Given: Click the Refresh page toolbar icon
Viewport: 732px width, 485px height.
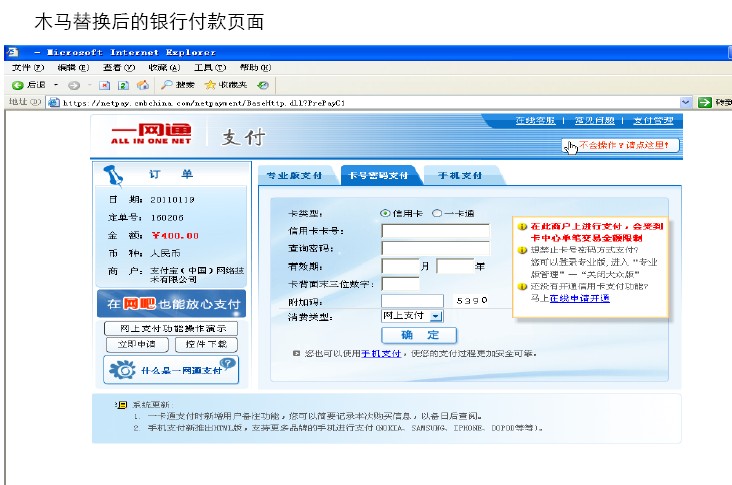Looking at the screenshot, I should [123, 85].
